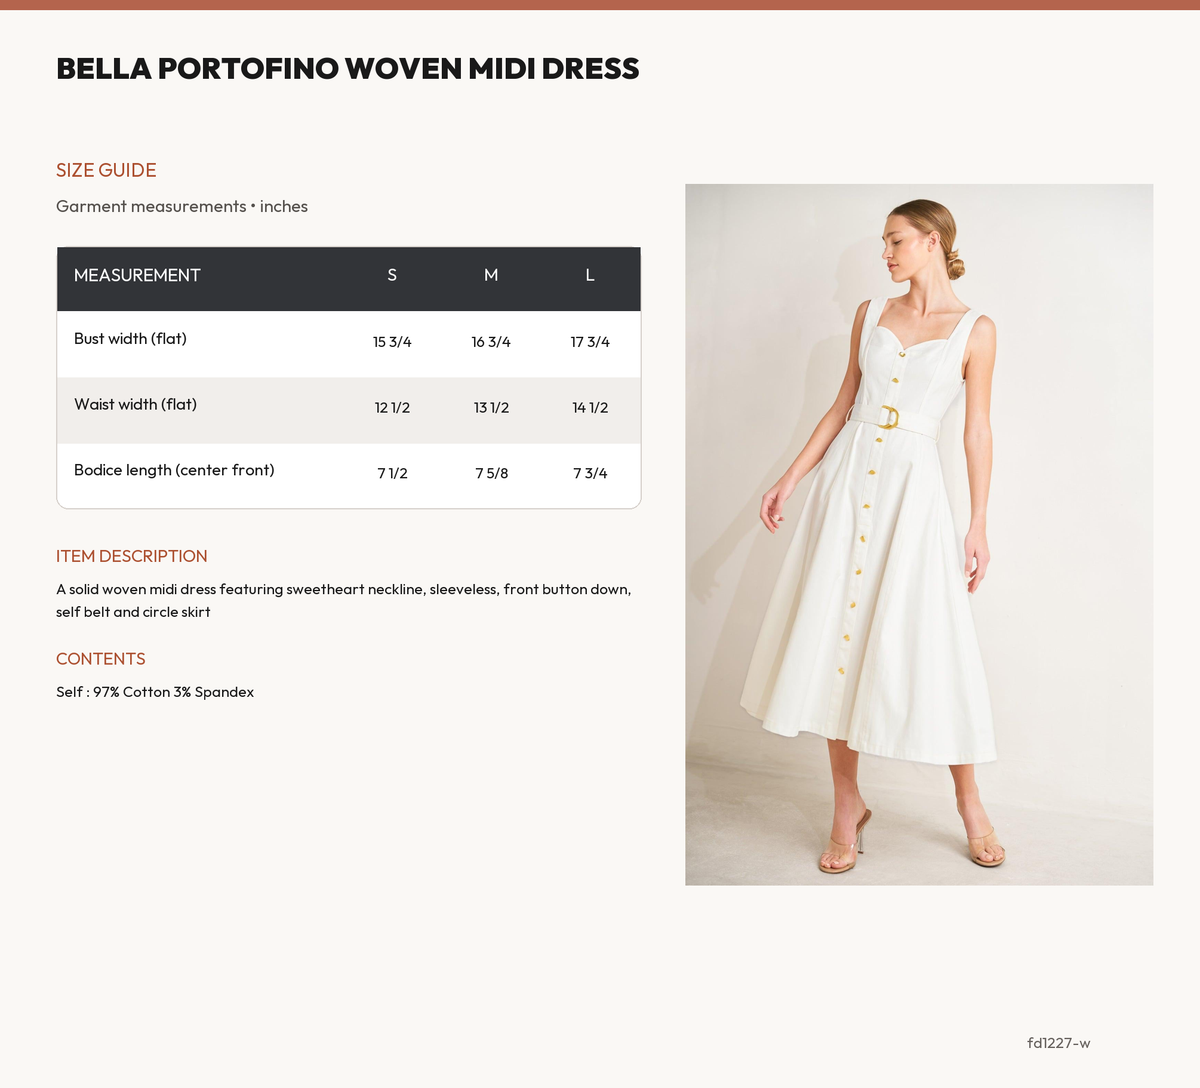Click the 'Bodice length (center front)' label

tap(174, 470)
